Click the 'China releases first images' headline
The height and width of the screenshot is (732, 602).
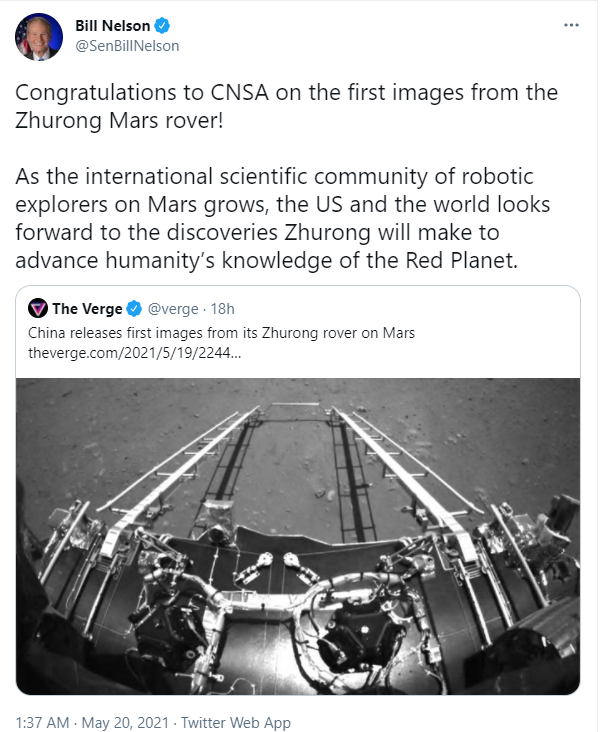pyautogui.click(x=221, y=332)
